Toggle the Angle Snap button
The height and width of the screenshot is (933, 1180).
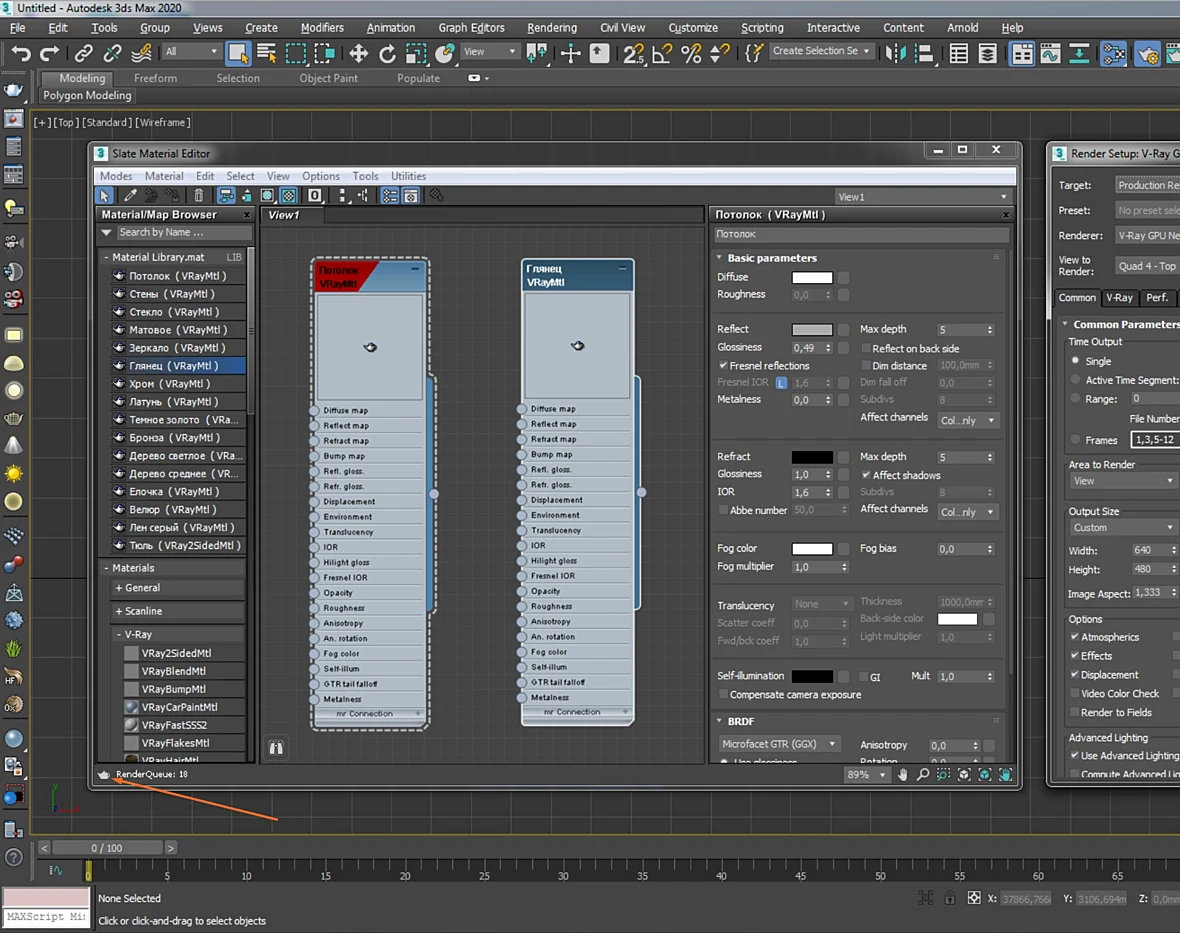[x=662, y=53]
